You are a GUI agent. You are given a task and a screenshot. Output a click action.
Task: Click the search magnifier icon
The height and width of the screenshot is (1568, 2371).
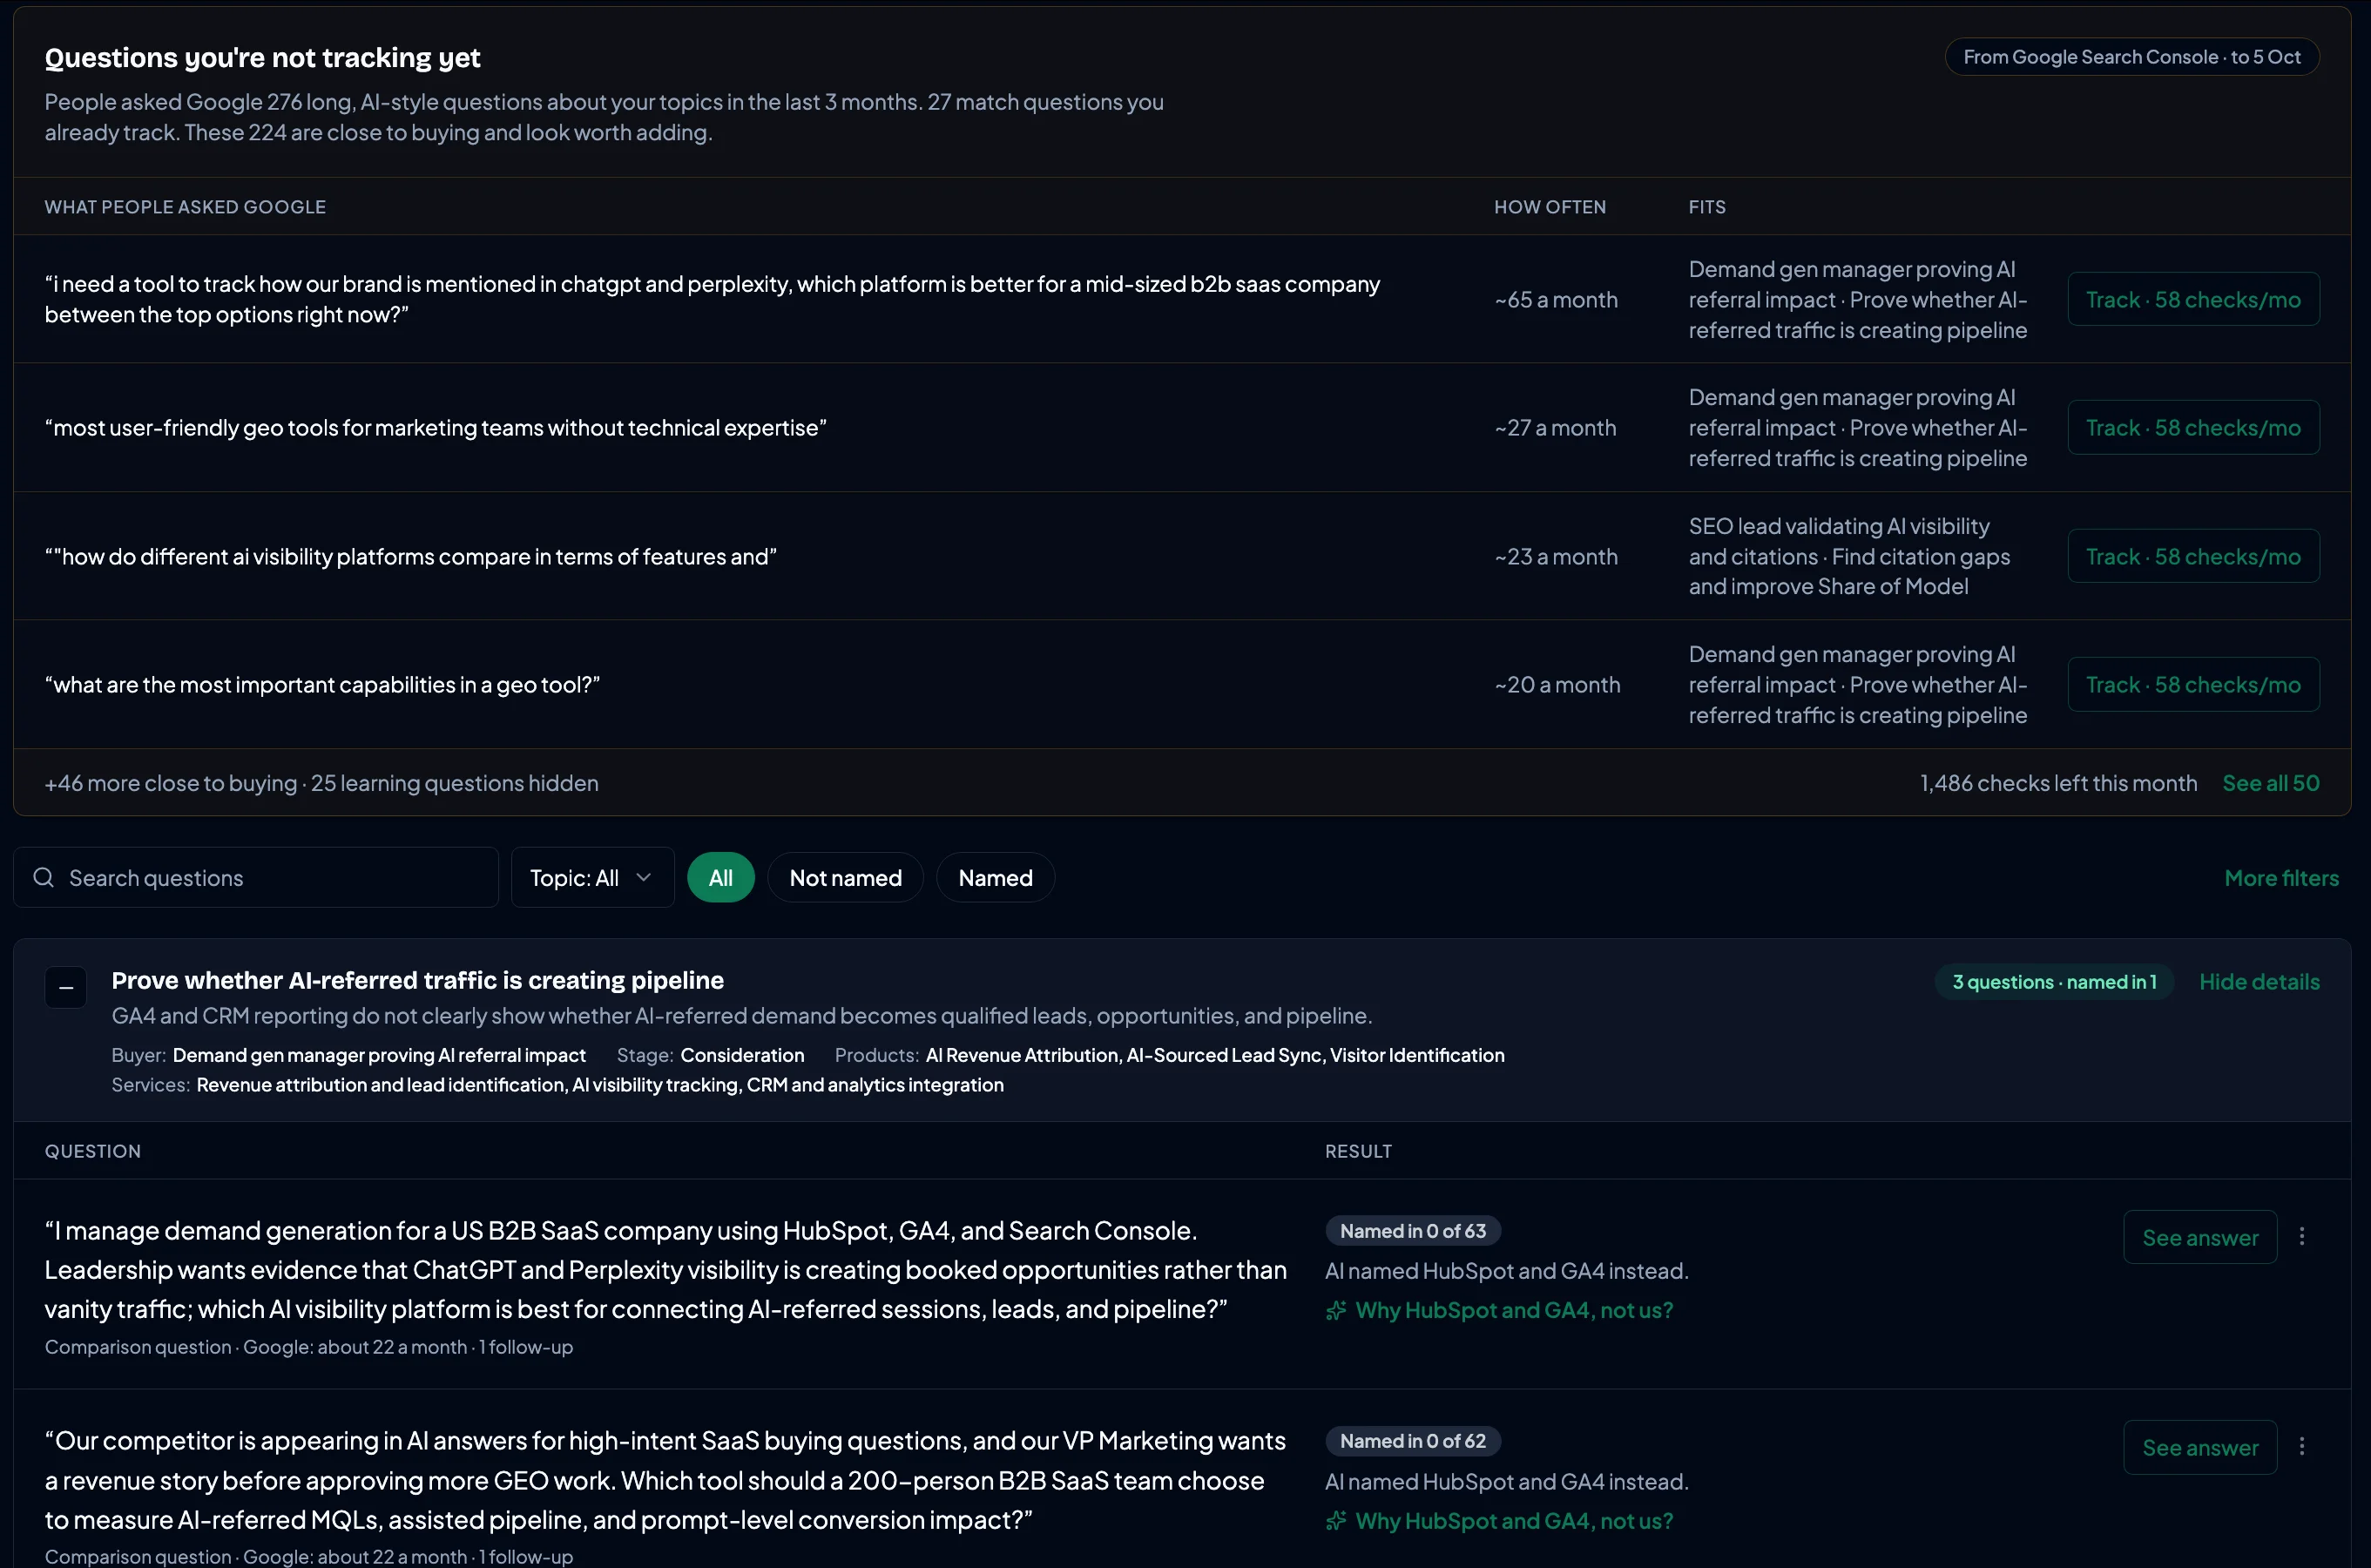click(x=43, y=877)
